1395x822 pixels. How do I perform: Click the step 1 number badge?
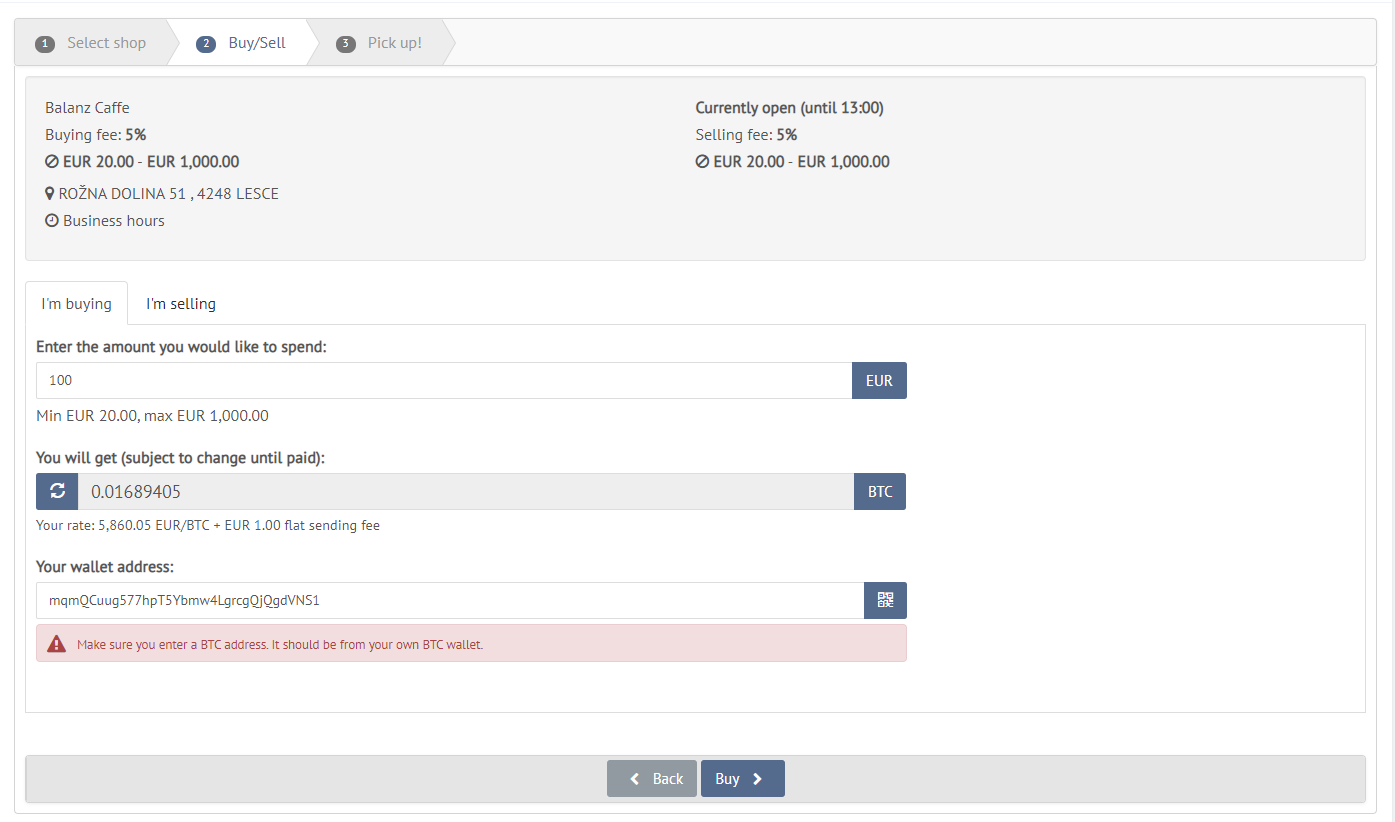(44, 44)
